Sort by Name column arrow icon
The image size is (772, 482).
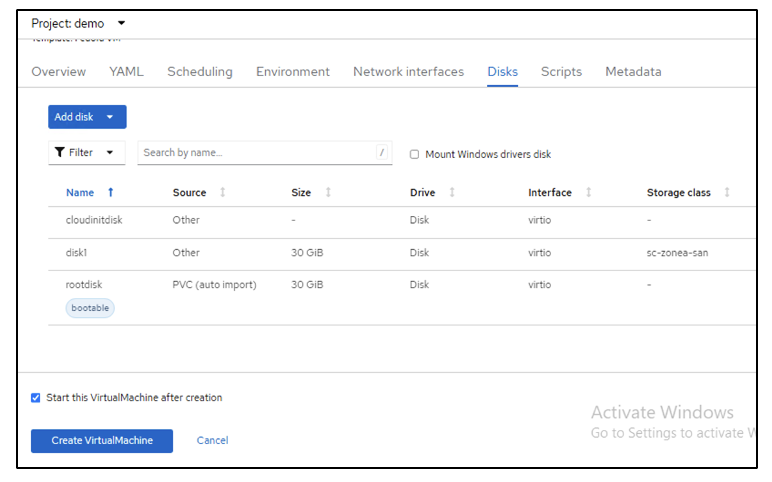coord(110,192)
